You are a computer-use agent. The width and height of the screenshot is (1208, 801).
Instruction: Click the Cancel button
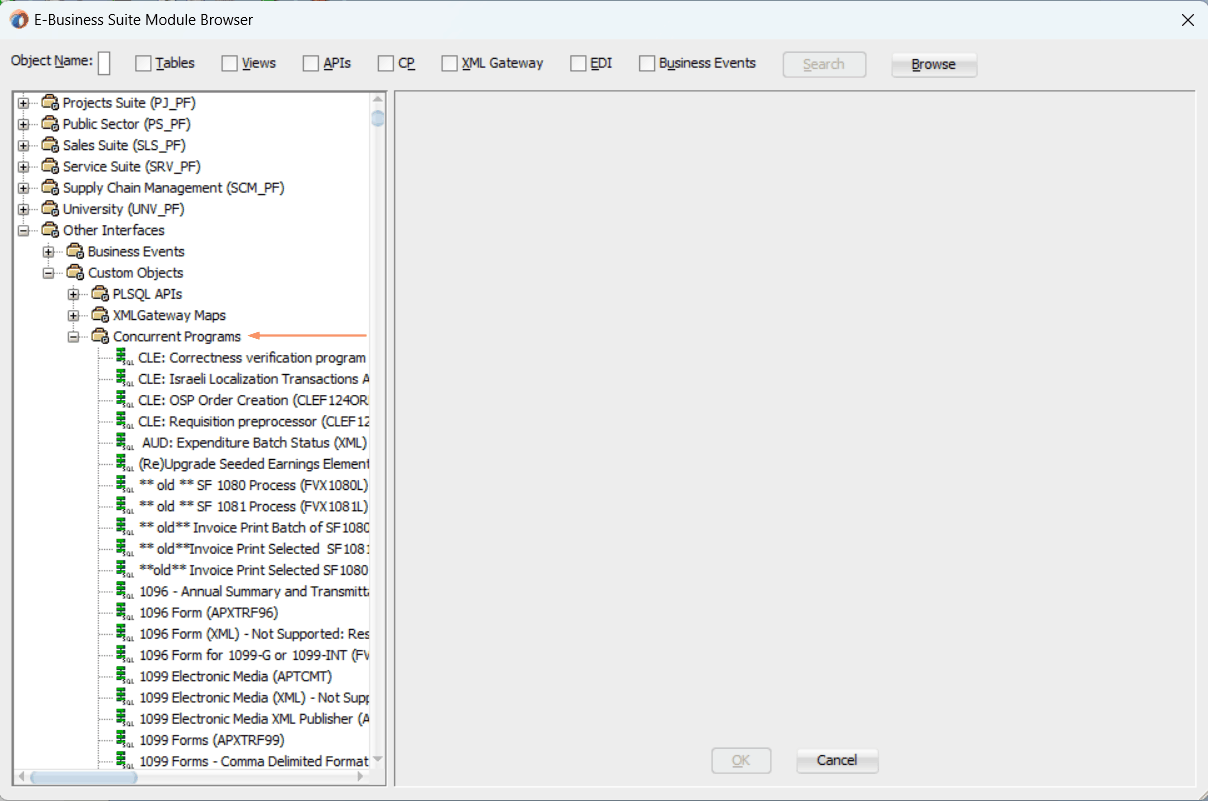coord(837,760)
